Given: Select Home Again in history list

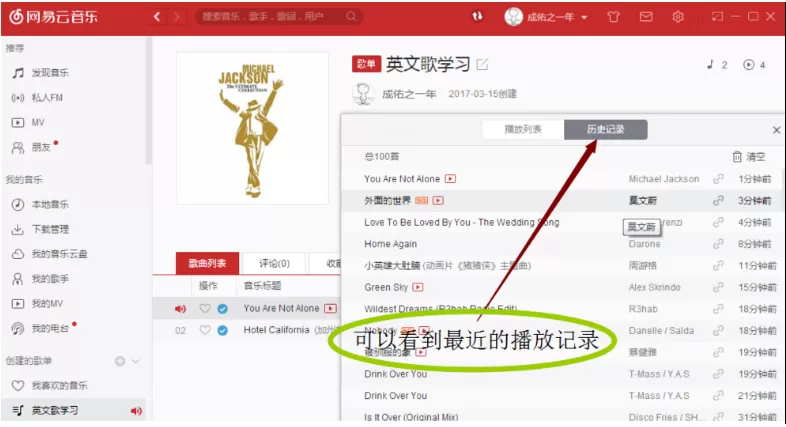Looking at the screenshot, I should [x=390, y=244].
